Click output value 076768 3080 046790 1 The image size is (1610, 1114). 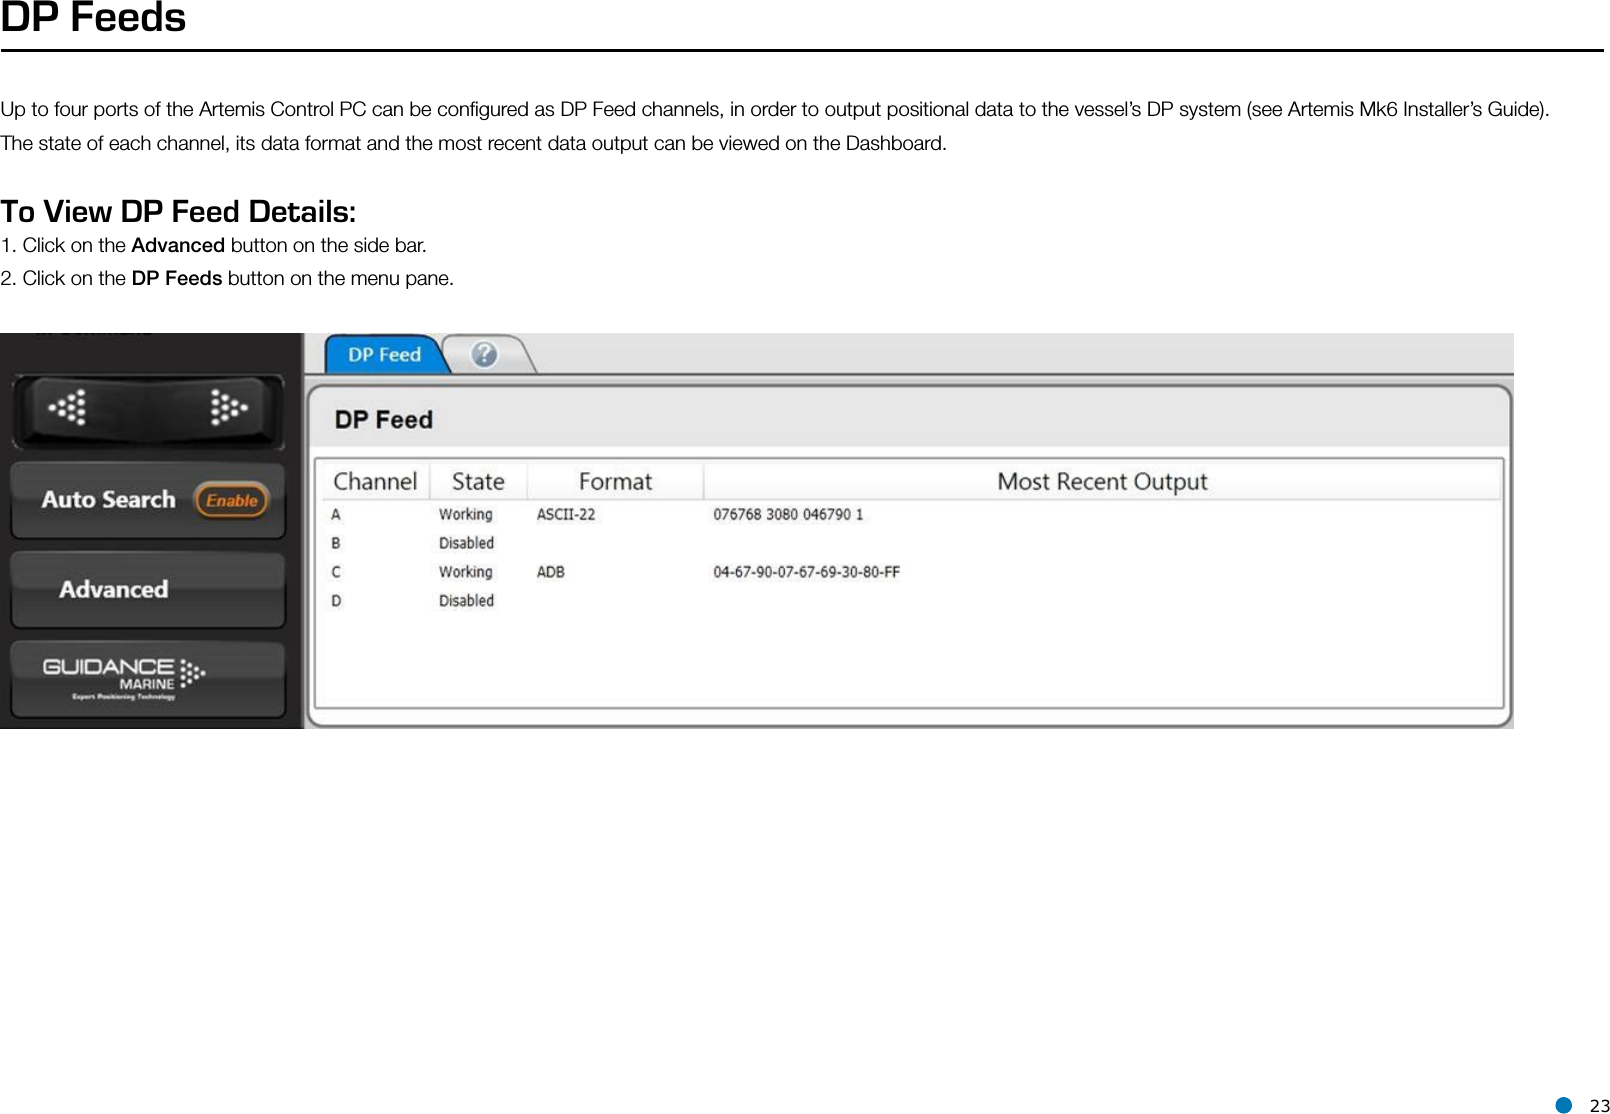(788, 514)
